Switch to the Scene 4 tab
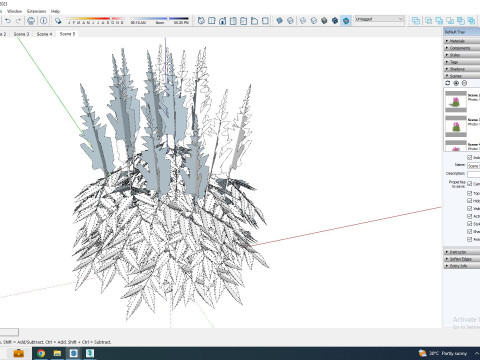 click(44, 34)
